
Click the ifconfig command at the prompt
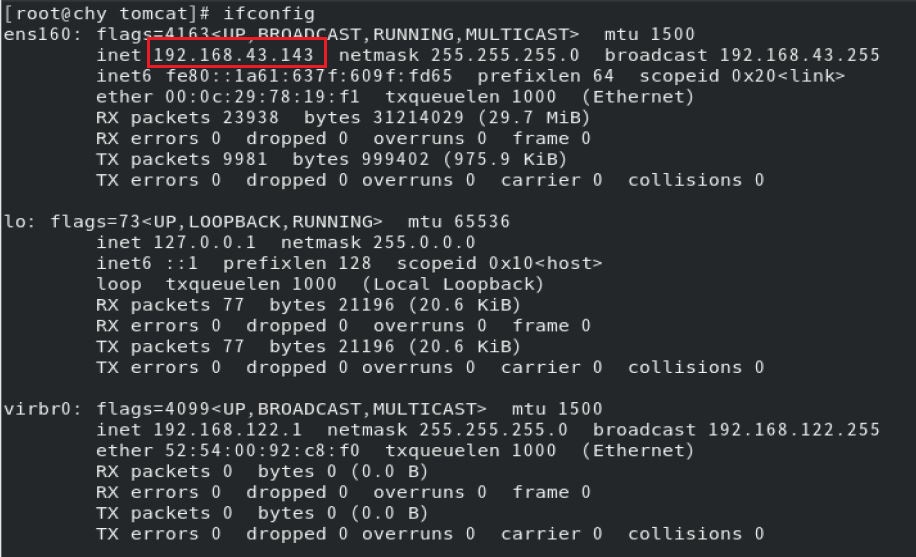[269, 13]
